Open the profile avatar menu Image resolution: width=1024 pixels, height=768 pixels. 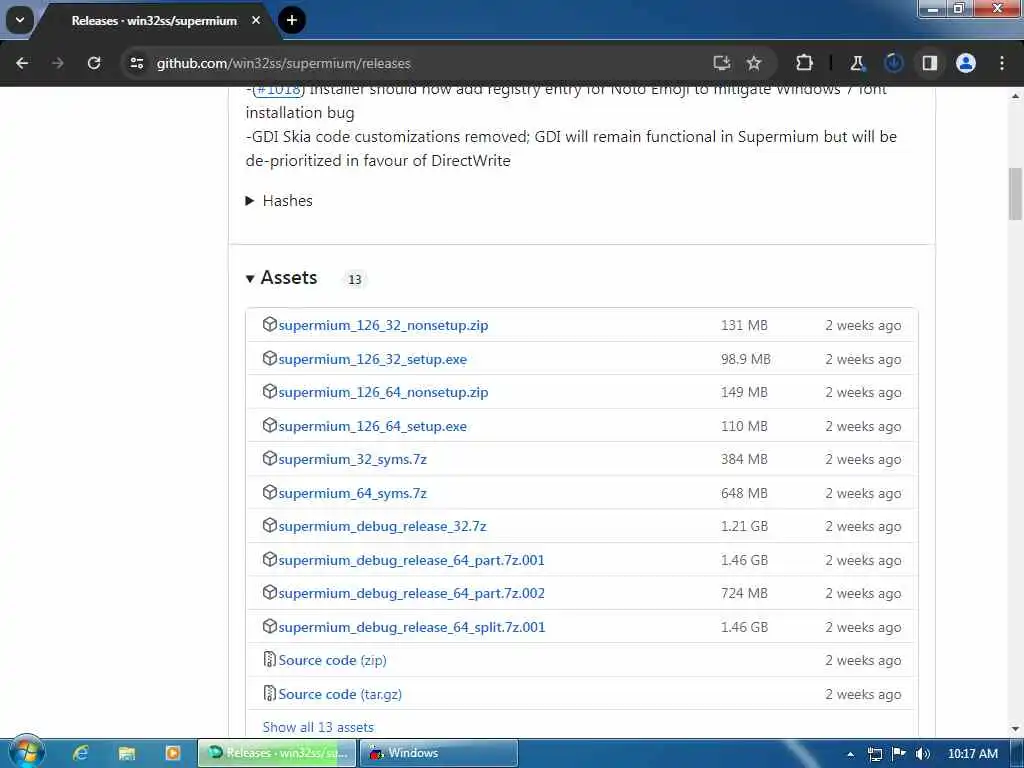click(966, 63)
